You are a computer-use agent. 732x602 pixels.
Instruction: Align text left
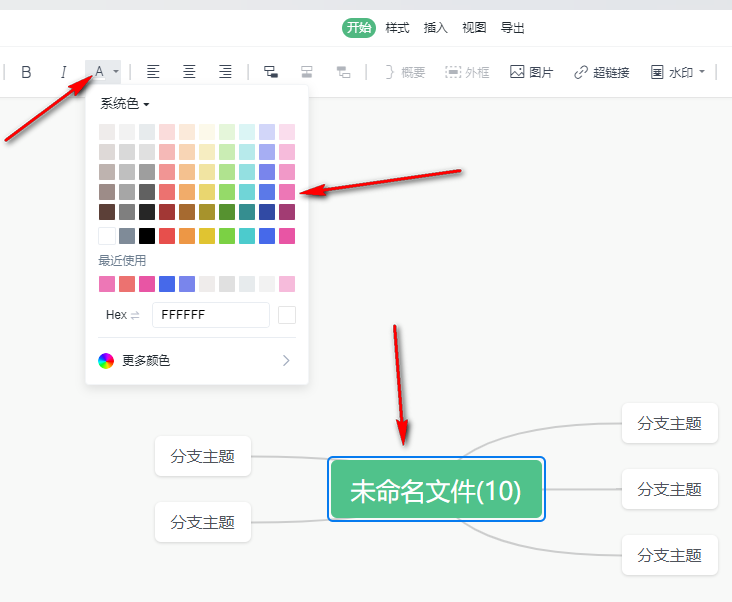153,72
